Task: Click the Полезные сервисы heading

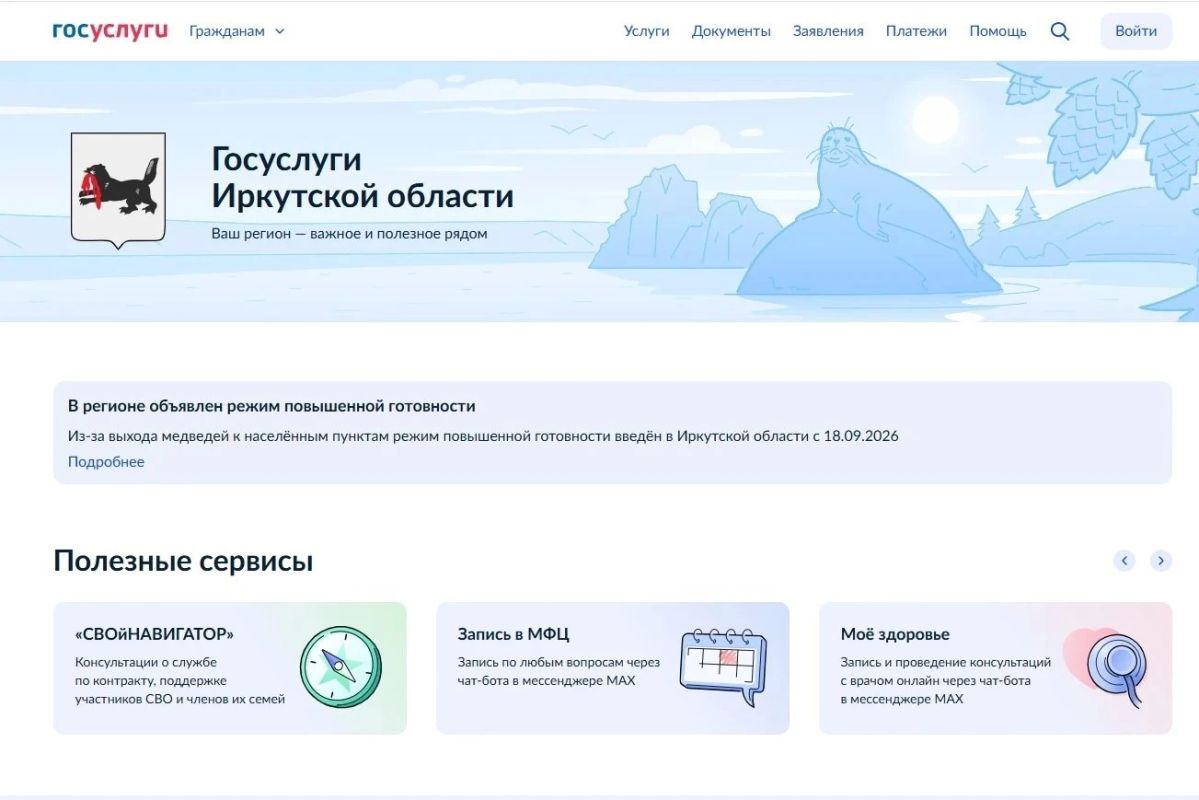Action: tap(183, 561)
